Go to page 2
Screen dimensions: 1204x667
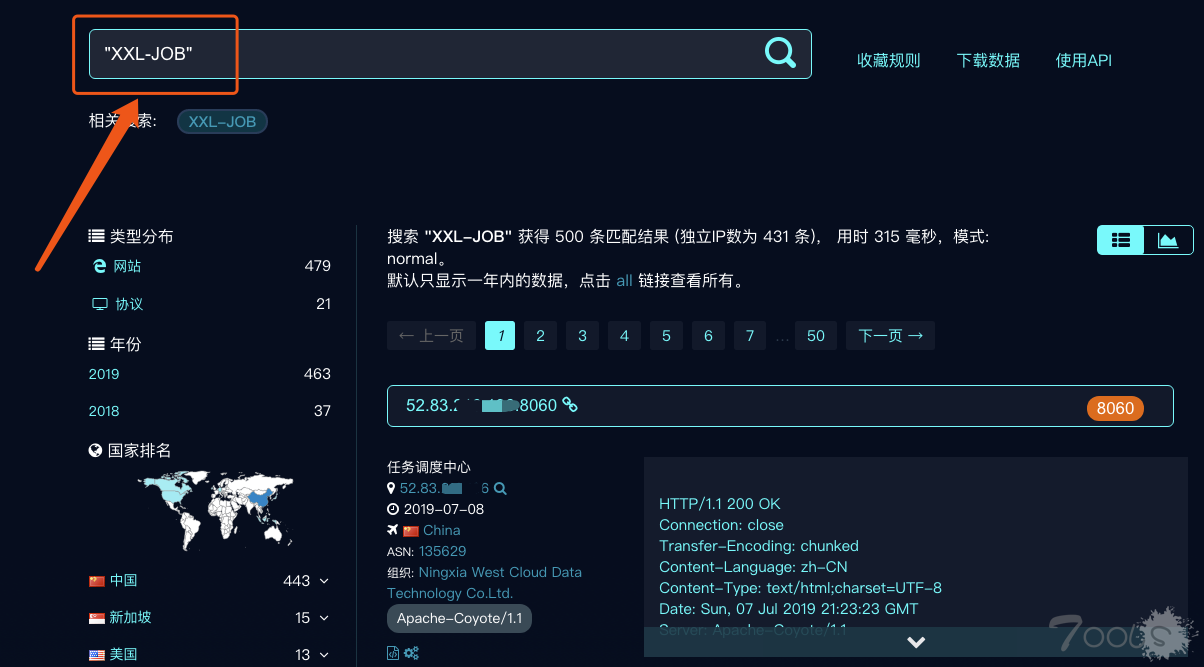540,336
